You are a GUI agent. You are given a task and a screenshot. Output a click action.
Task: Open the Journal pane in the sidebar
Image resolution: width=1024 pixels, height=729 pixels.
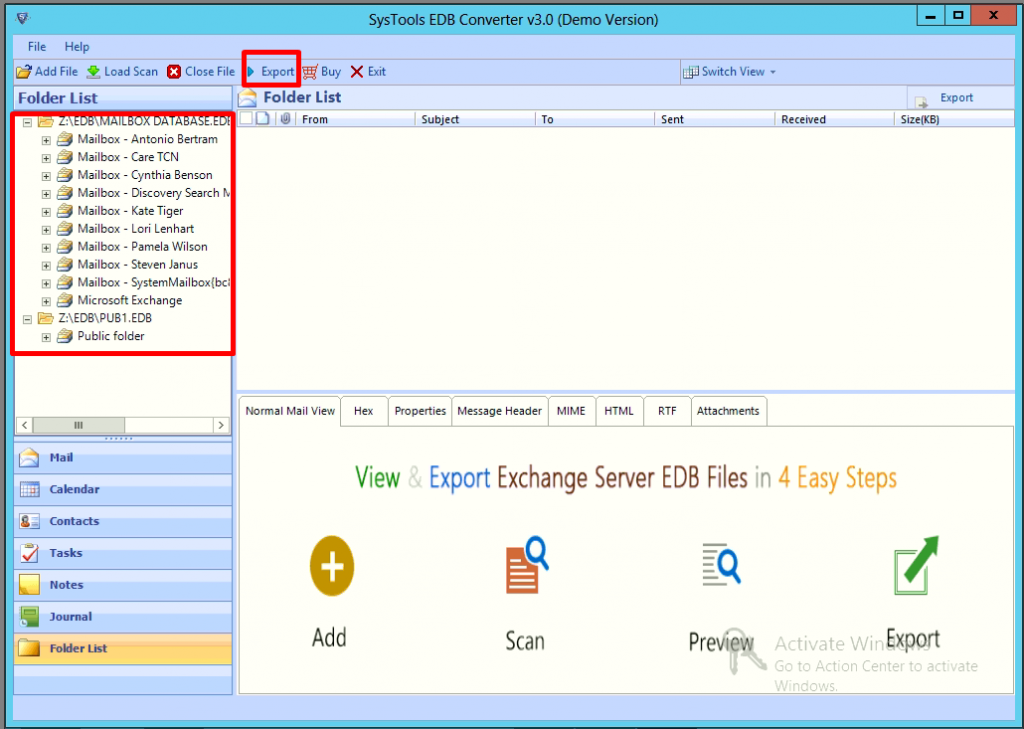point(123,617)
